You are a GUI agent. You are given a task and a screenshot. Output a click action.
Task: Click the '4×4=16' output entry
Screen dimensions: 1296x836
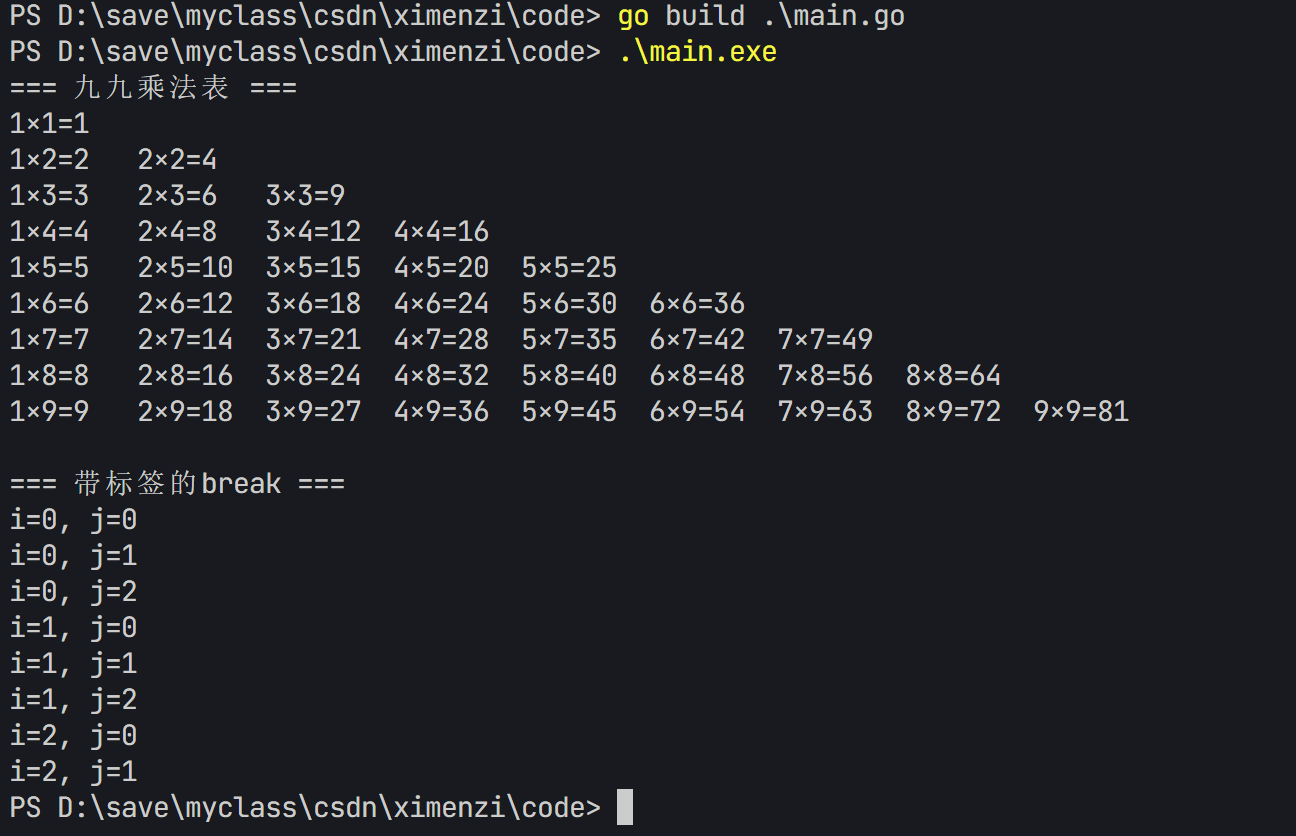[x=441, y=232]
